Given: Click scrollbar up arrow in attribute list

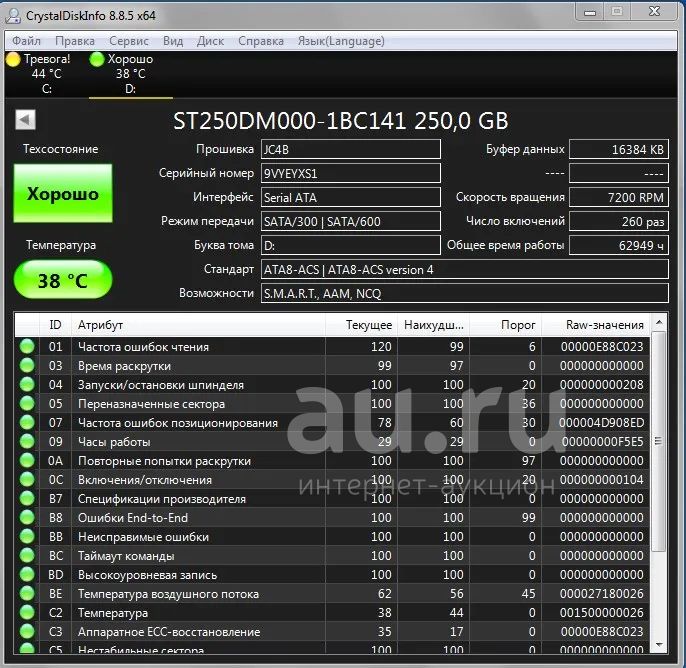Looking at the screenshot, I should click(659, 322).
